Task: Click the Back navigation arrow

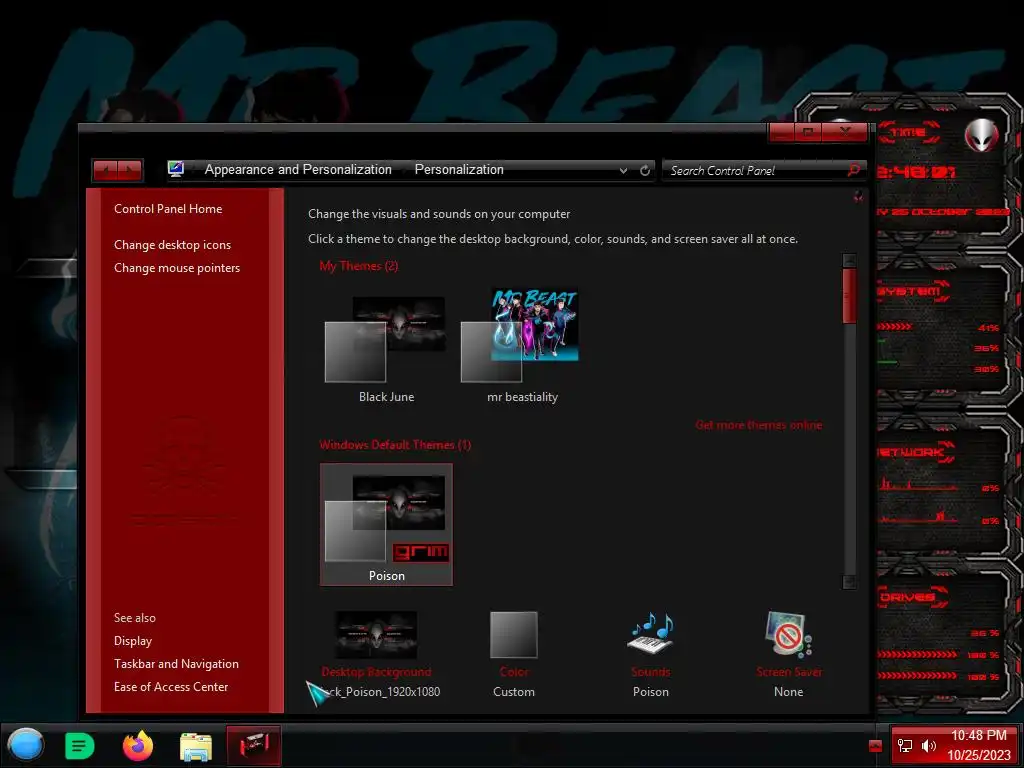Action: point(105,170)
